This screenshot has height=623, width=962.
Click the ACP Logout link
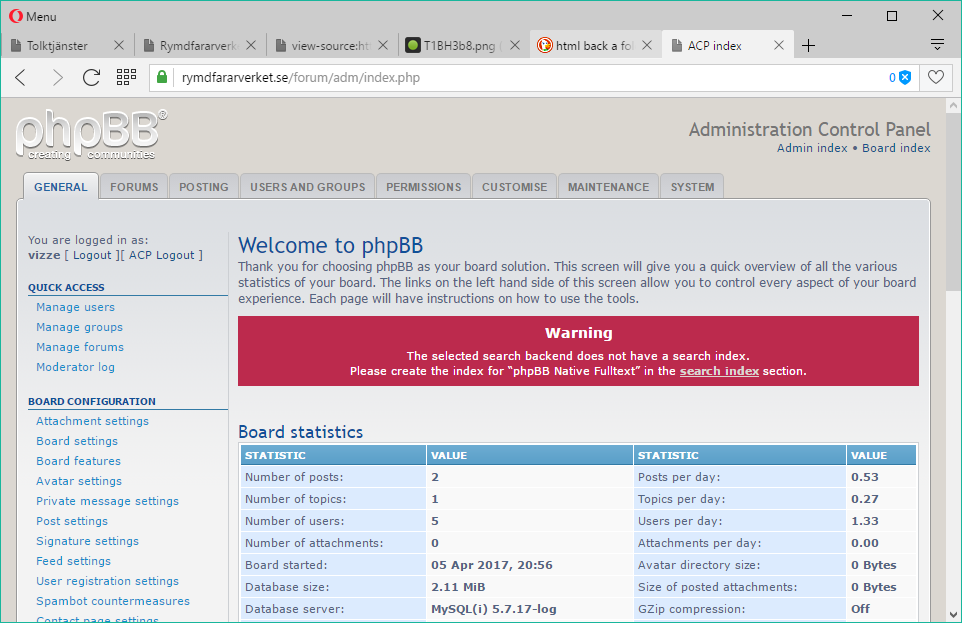tap(161, 255)
